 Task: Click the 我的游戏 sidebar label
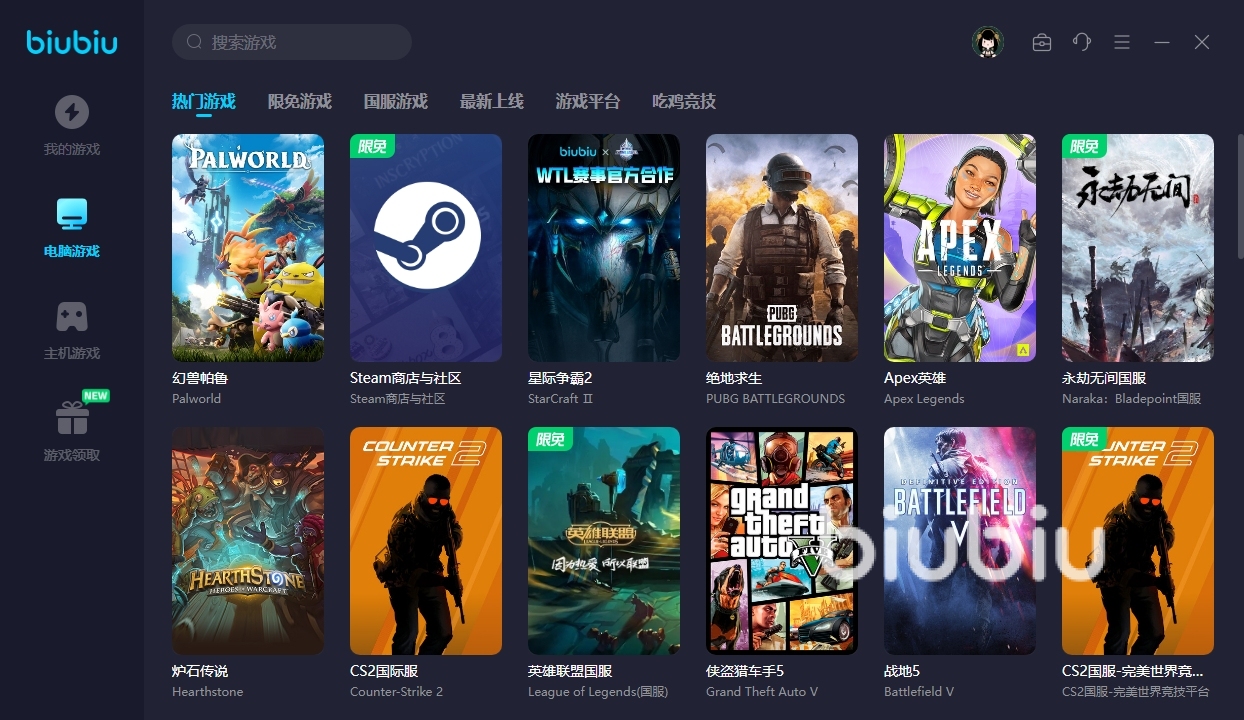tap(71, 149)
